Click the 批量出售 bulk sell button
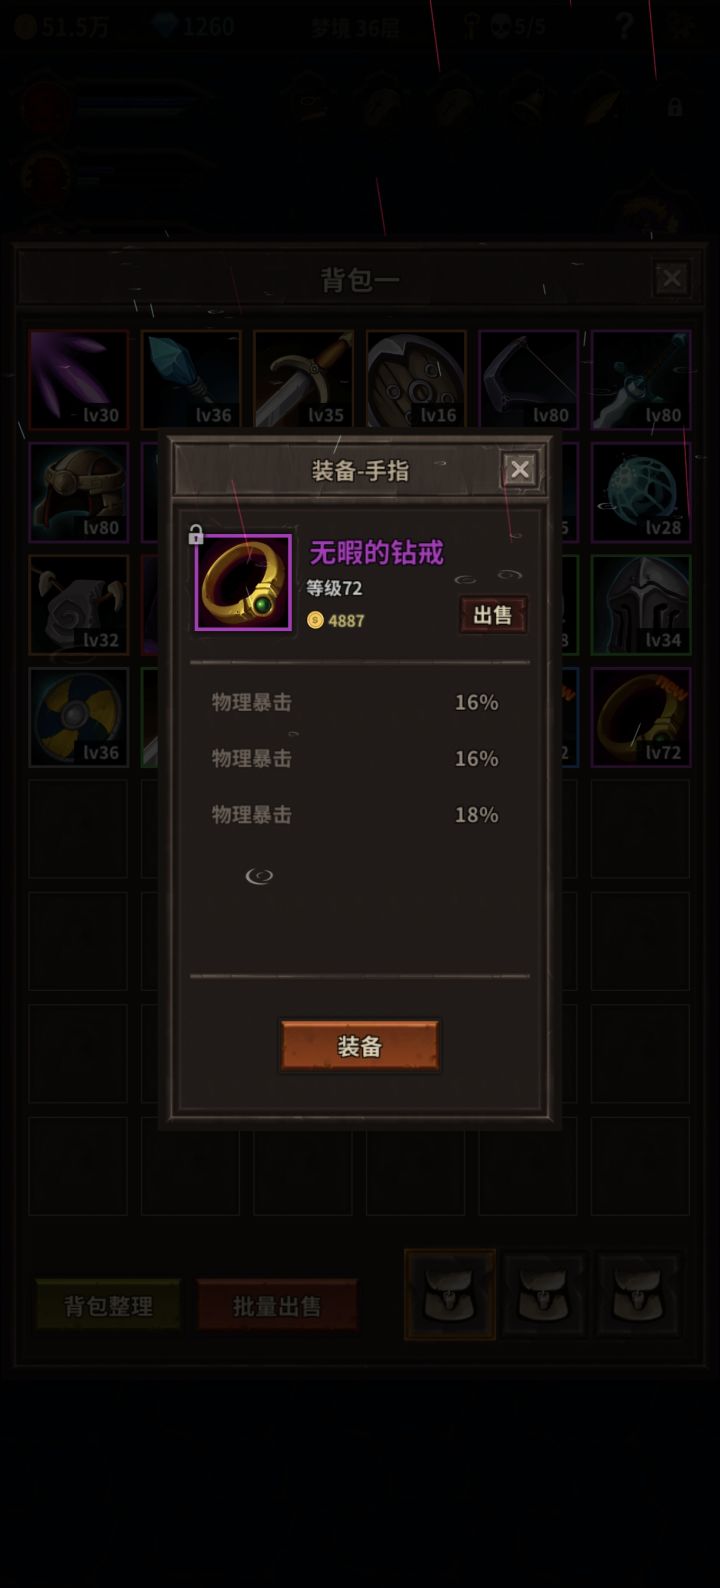 [x=277, y=1305]
